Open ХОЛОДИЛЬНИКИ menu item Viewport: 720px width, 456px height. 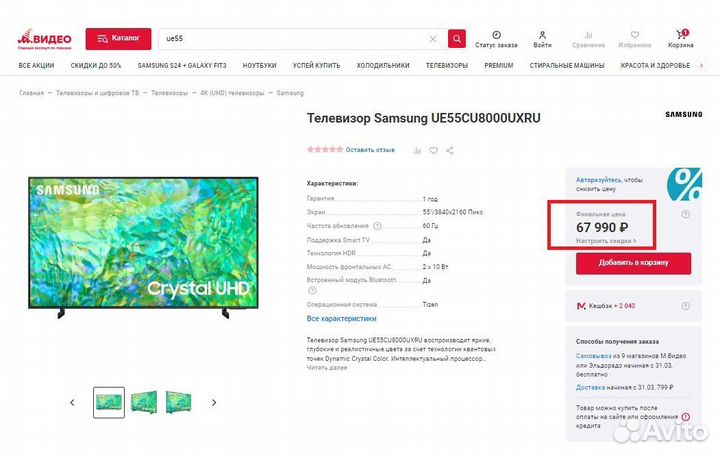(383, 66)
